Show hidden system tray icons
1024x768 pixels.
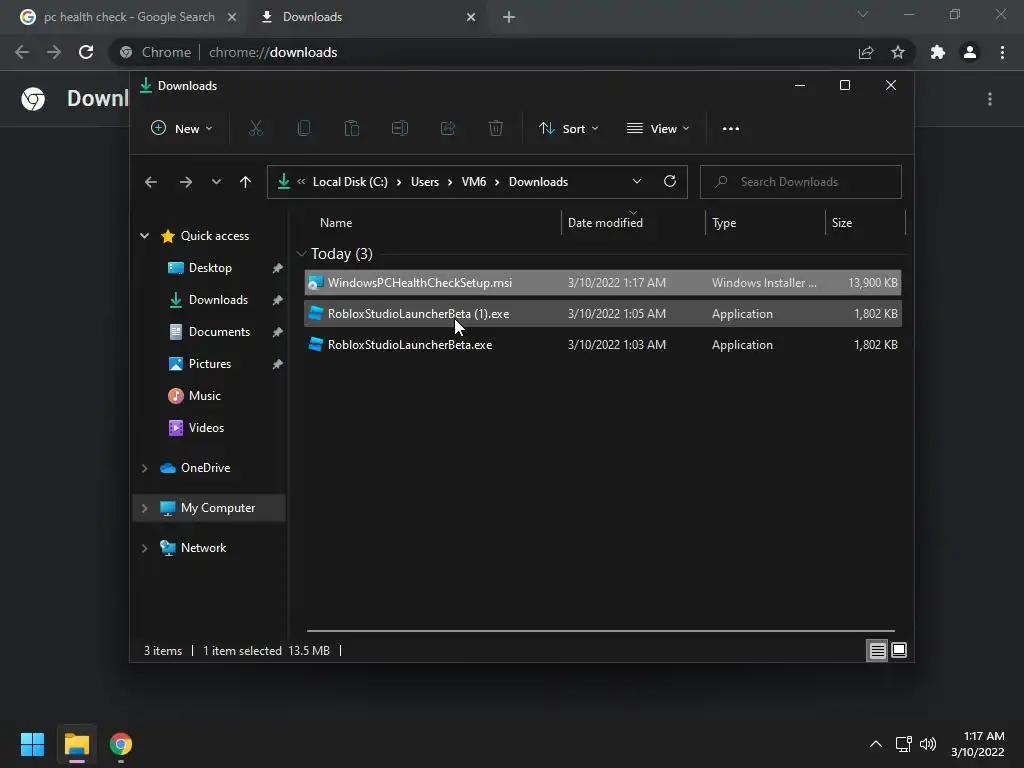(x=876, y=744)
